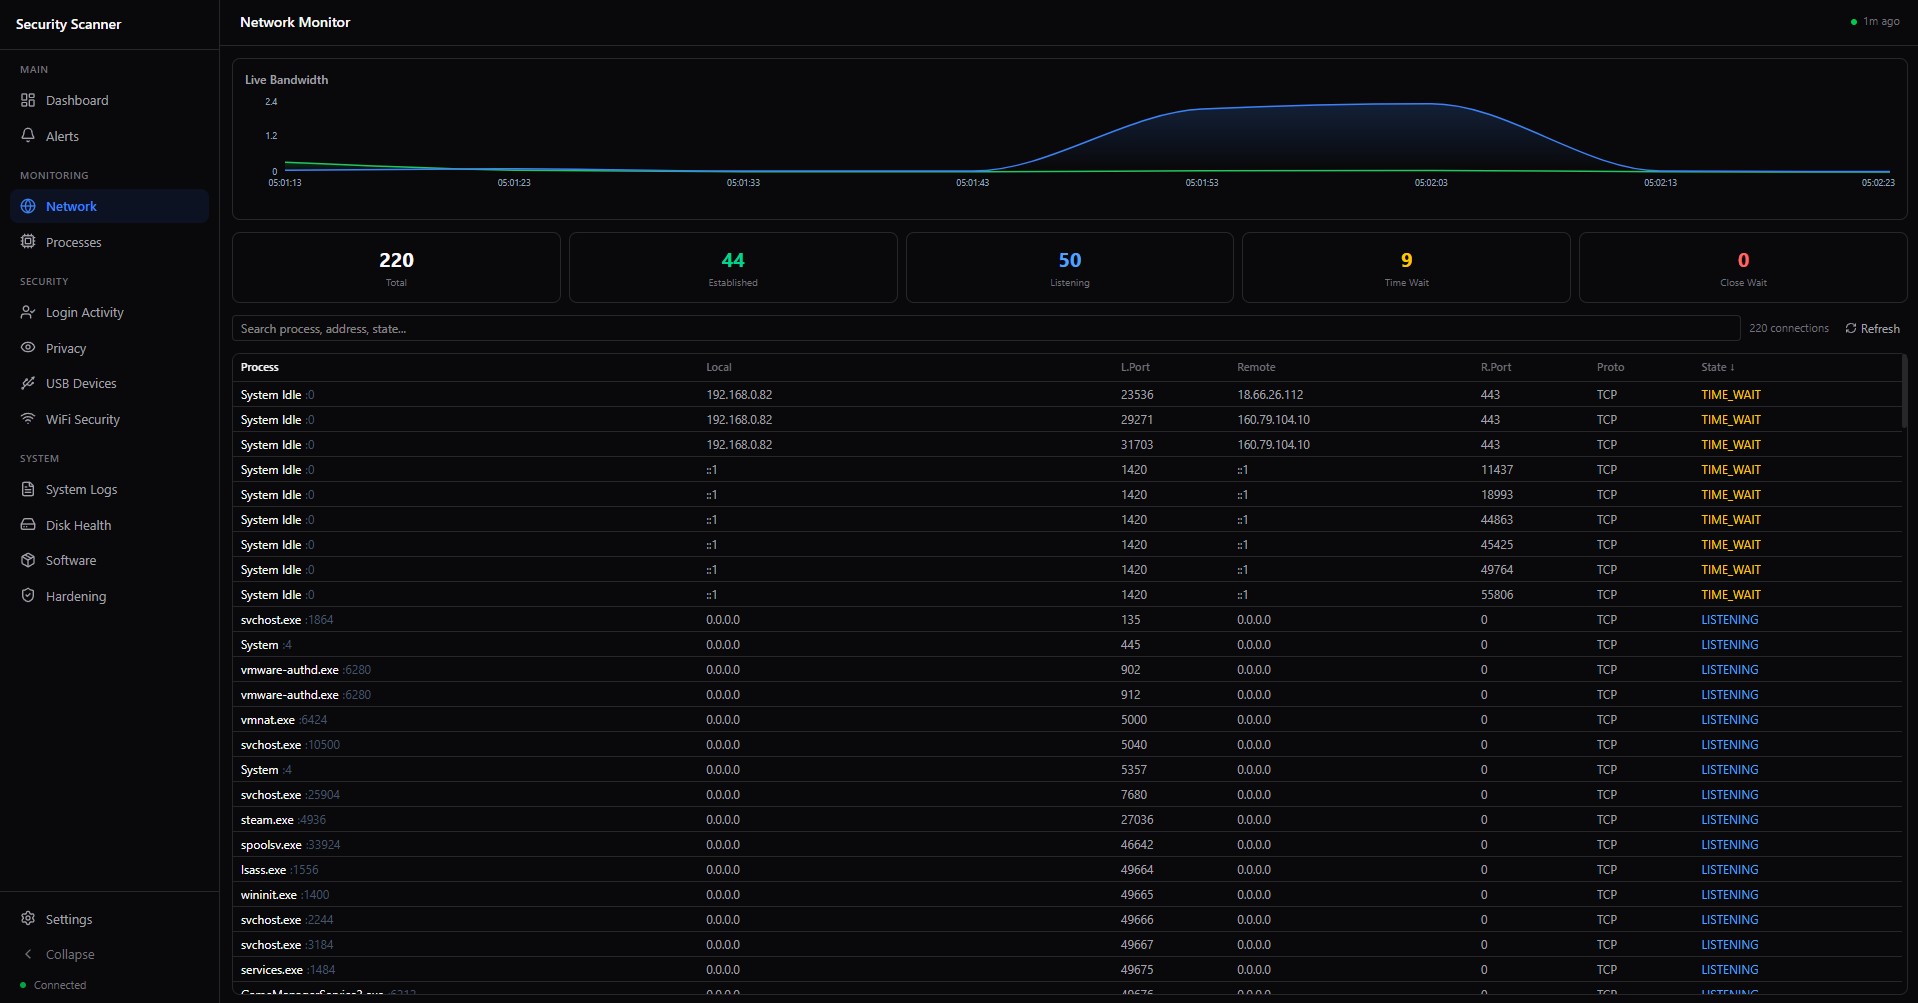The height and width of the screenshot is (1003, 1918).
Task: Click the Refresh button above the table
Action: click(x=1872, y=328)
